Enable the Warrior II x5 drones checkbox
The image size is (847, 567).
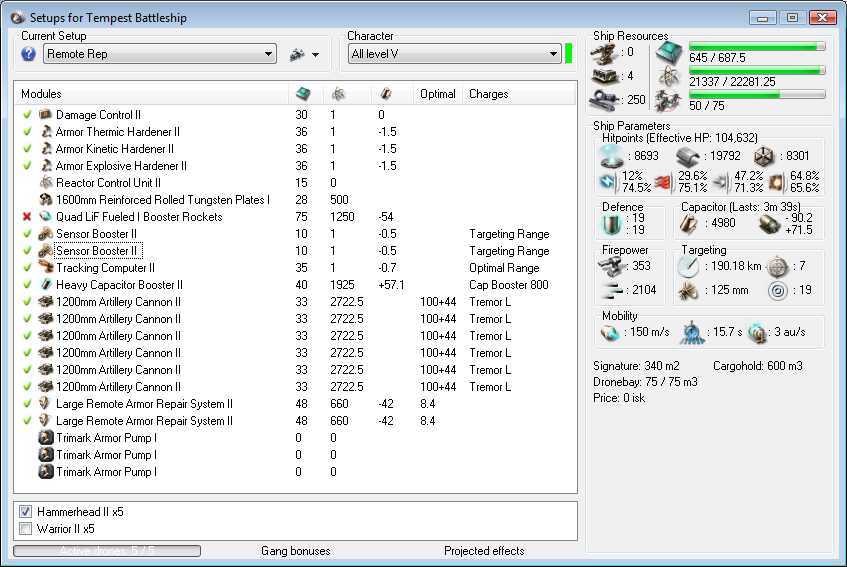26,529
